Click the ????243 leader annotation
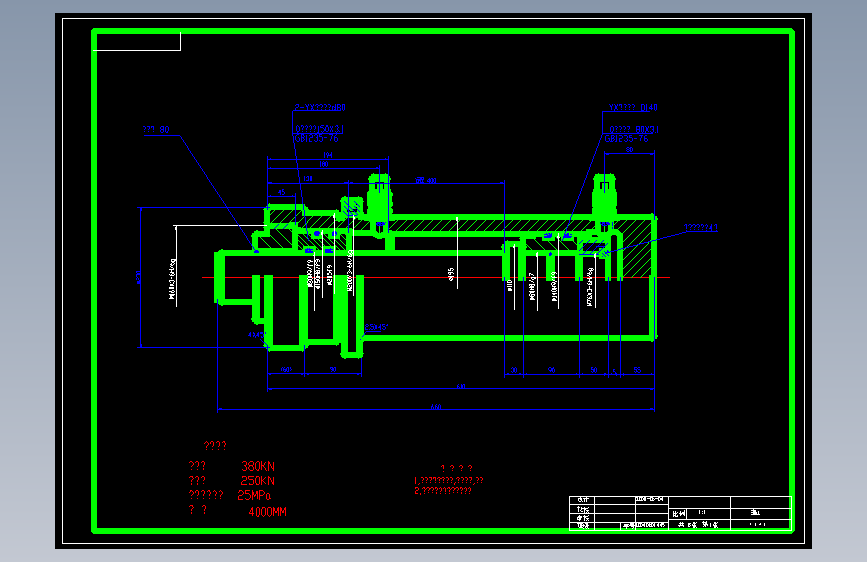The image size is (867, 562). 701,227
